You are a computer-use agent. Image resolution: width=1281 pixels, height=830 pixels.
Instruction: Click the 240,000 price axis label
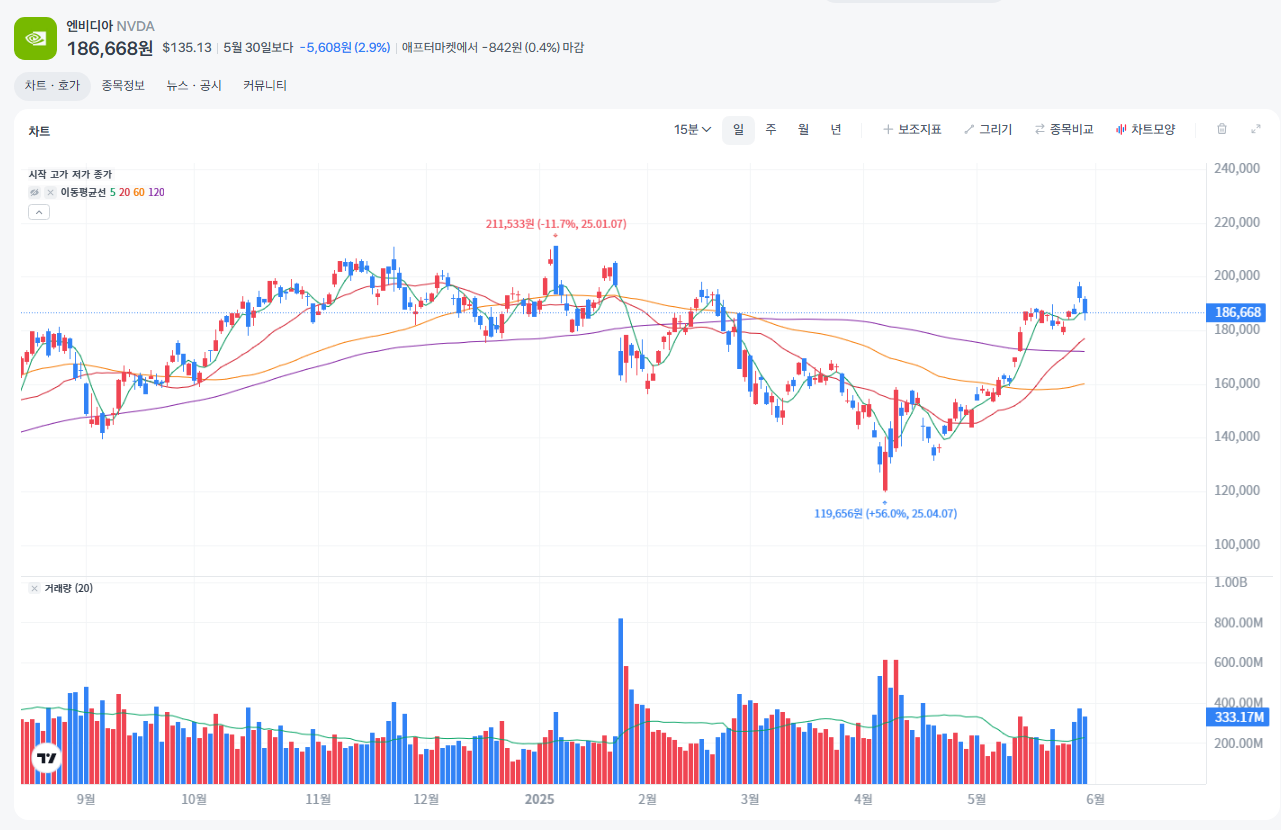coord(1237,169)
